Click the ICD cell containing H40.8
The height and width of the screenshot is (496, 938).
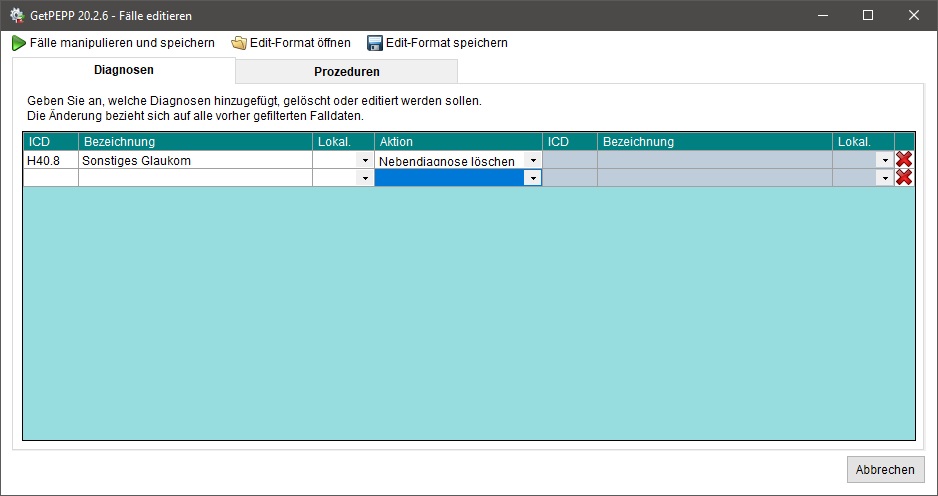(x=50, y=160)
